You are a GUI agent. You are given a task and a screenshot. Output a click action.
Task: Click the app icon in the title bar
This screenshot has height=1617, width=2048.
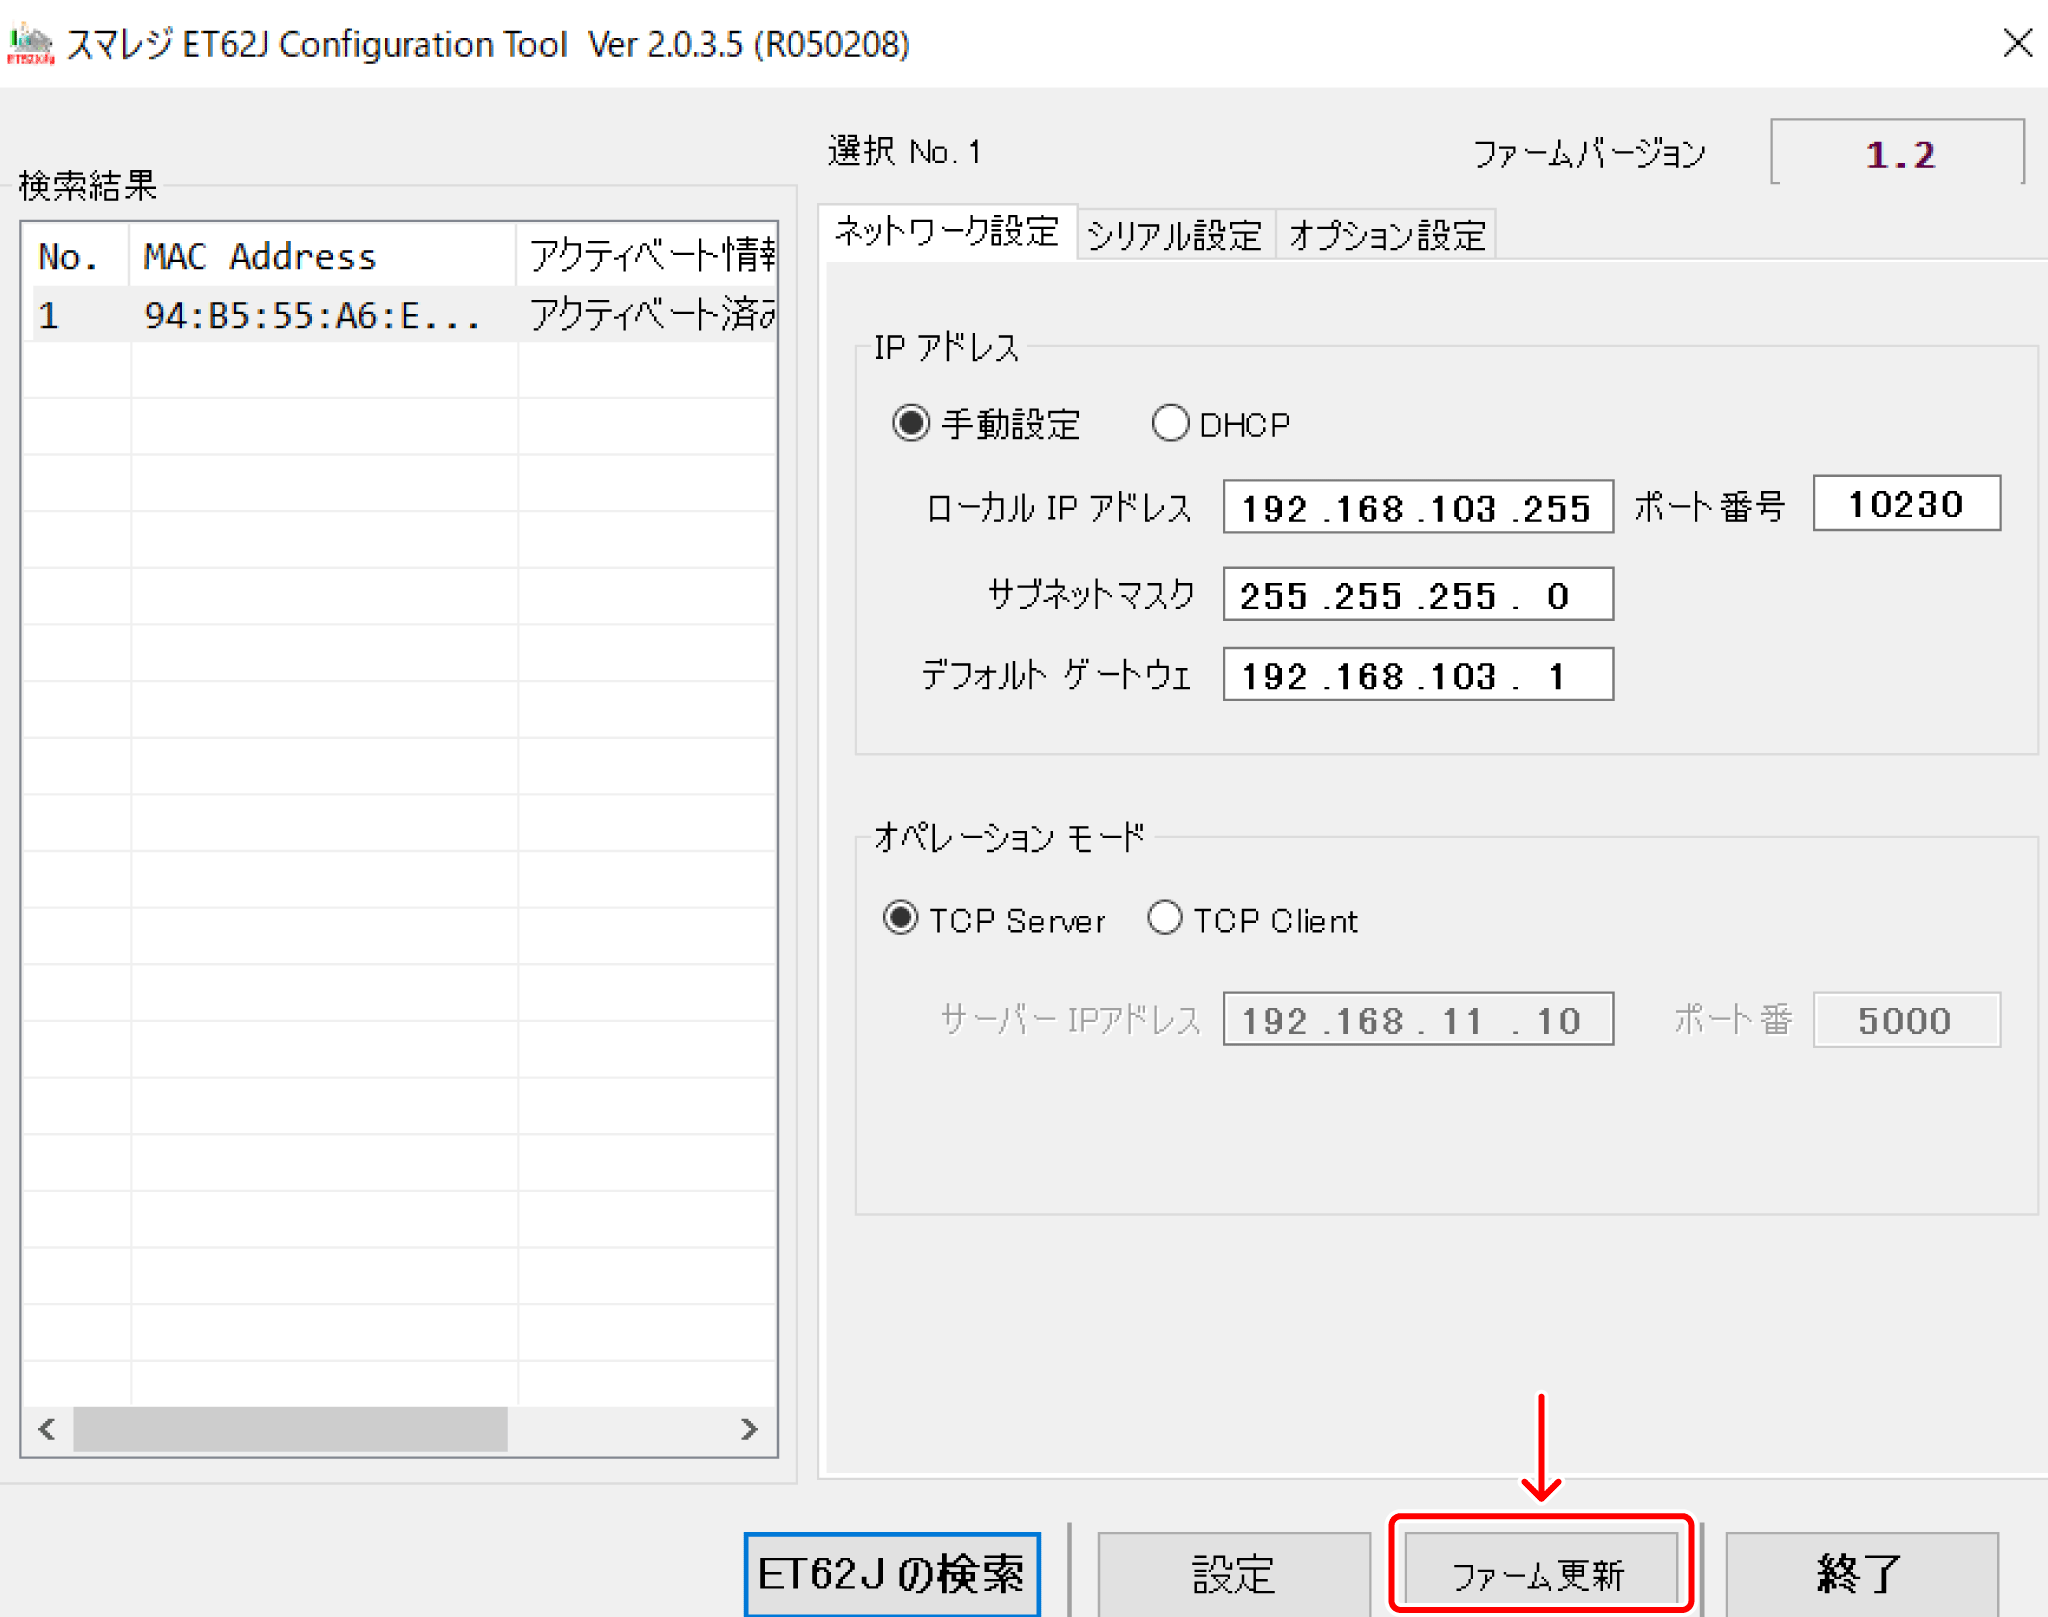click(x=30, y=44)
